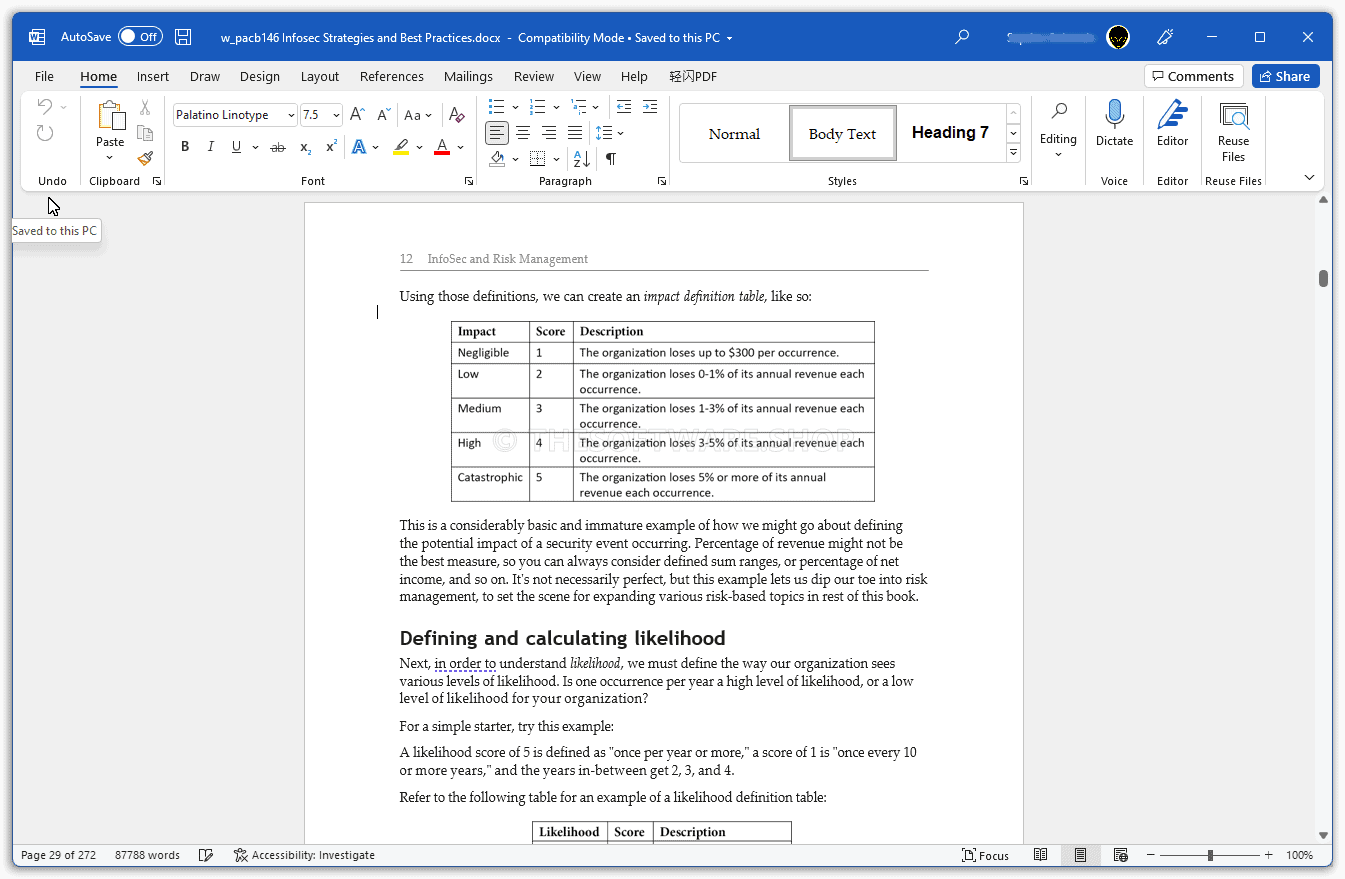The height and width of the screenshot is (879, 1345).
Task: Click the Save floppy disk icon in title bar
Action: [x=183, y=37]
